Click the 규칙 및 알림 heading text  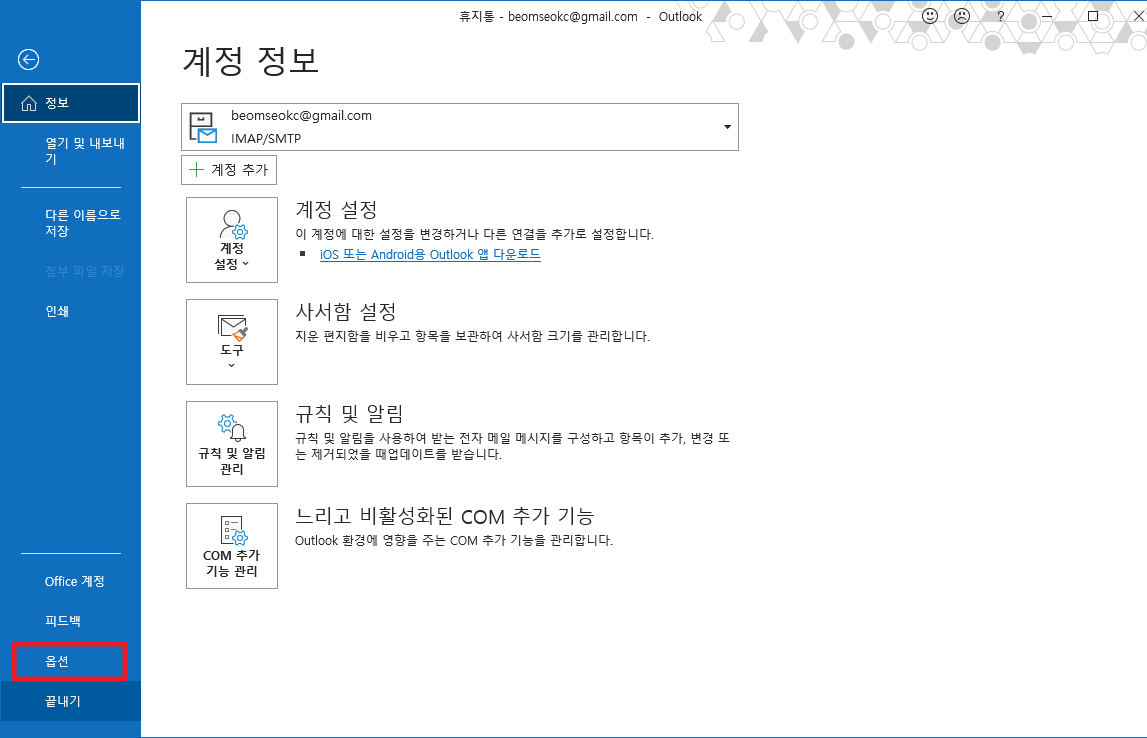click(350, 414)
